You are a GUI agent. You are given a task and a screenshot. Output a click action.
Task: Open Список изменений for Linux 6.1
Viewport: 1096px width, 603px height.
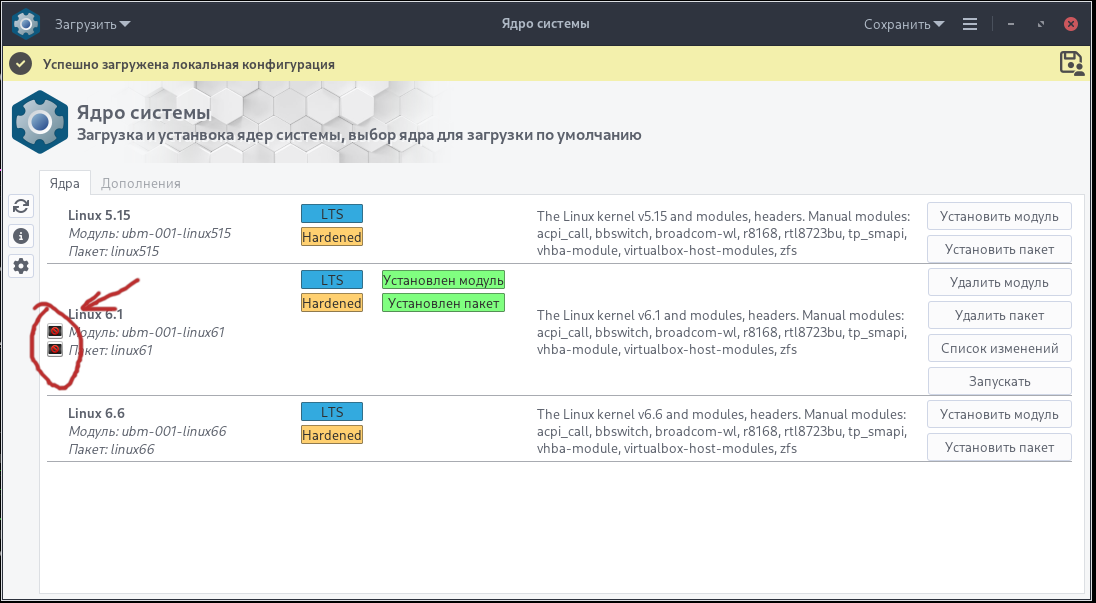click(x=999, y=348)
